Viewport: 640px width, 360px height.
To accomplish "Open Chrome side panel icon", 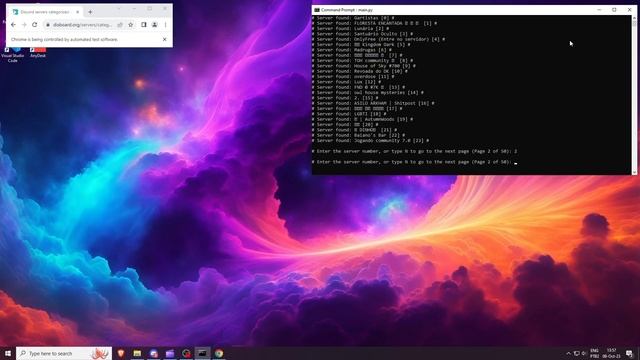I will coord(144,25).
